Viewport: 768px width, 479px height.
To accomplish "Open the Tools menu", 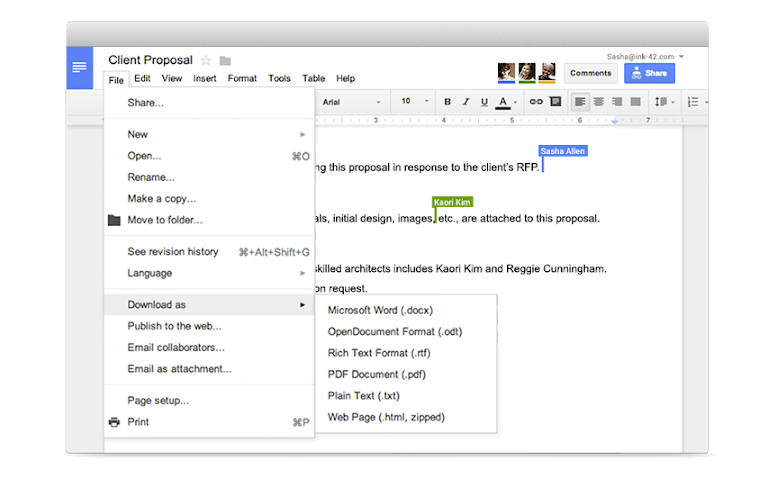I will coord(279,78).
